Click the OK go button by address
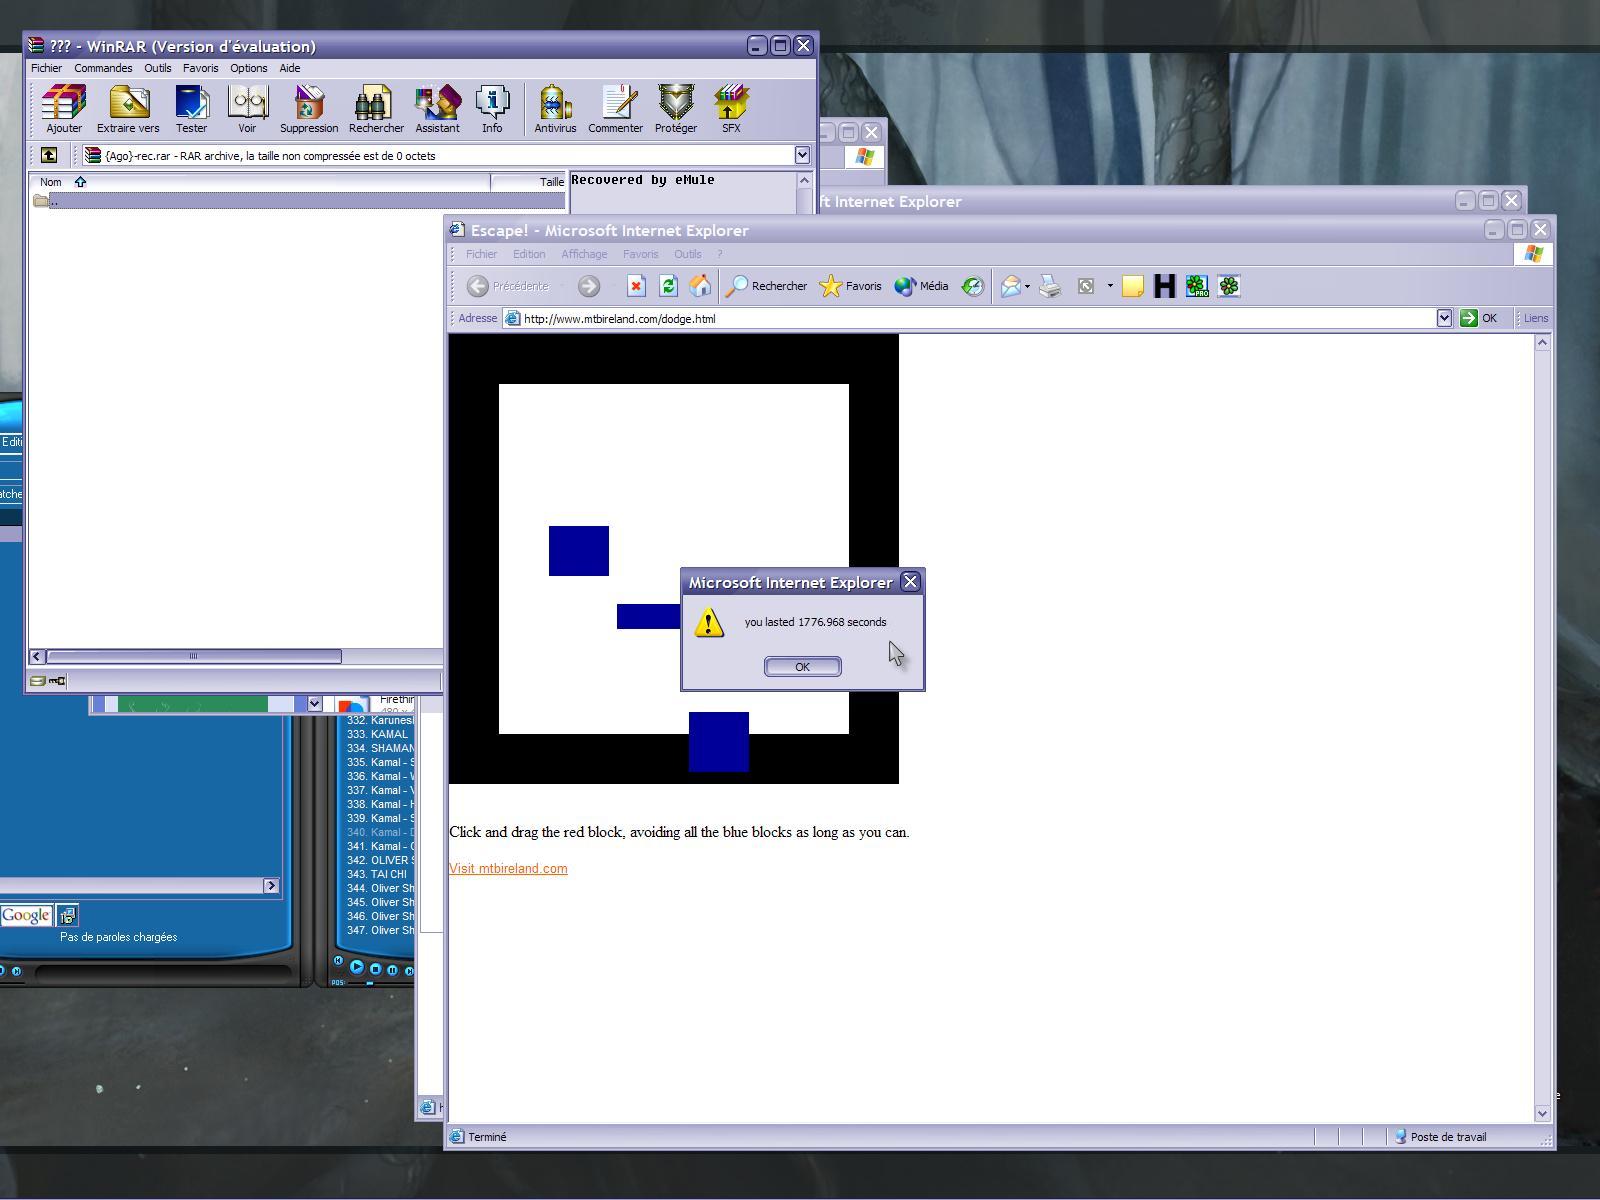This screenshot has width=1600, height=1200. [x=1479, y=318]
